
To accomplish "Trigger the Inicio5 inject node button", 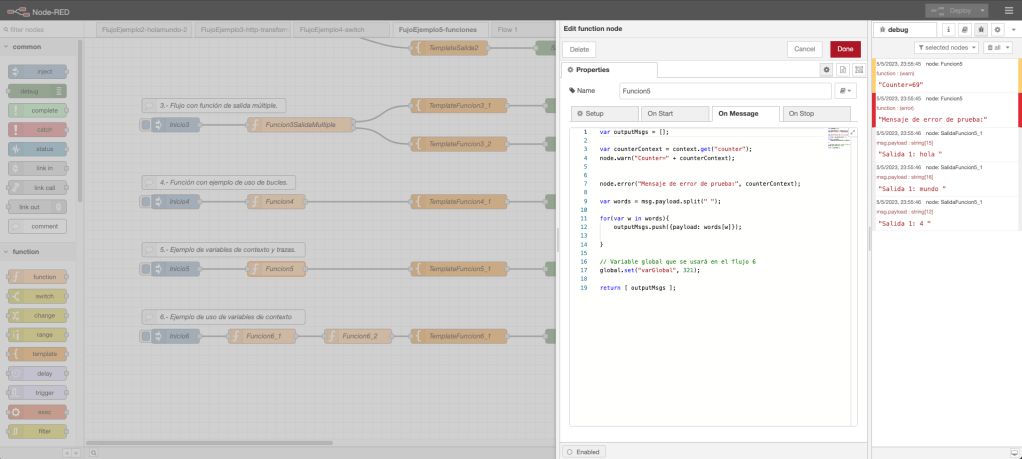I will (146, 269).
